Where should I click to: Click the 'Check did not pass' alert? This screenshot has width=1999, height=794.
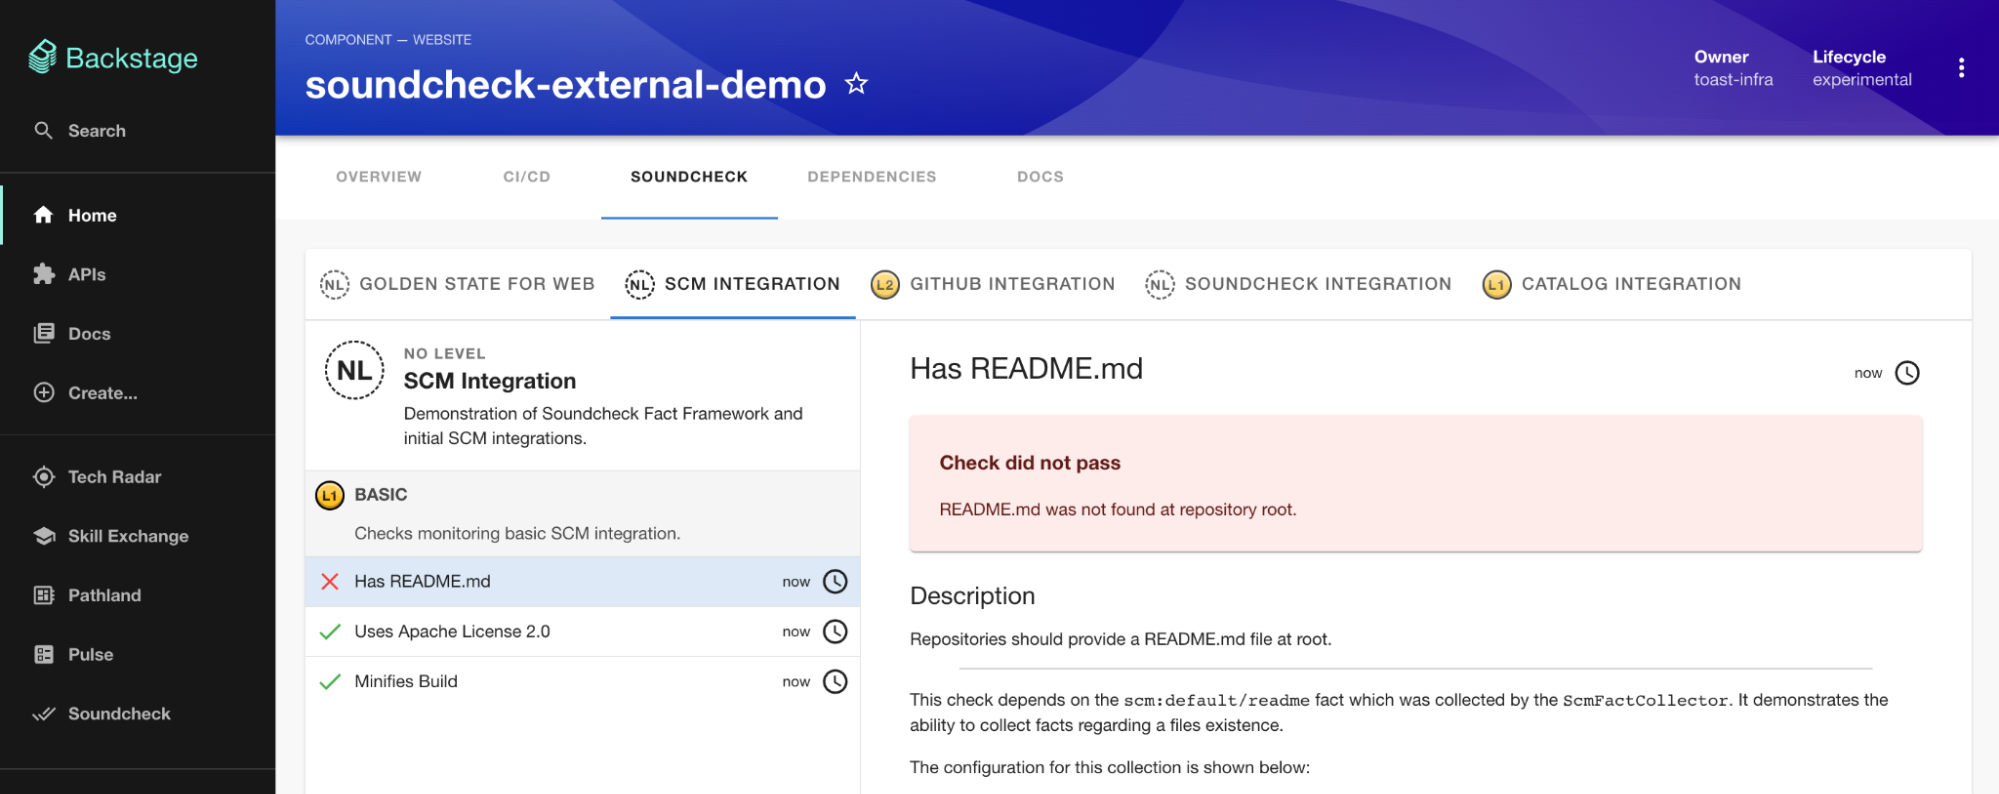pyautogui.click(x=1415, y=483)
